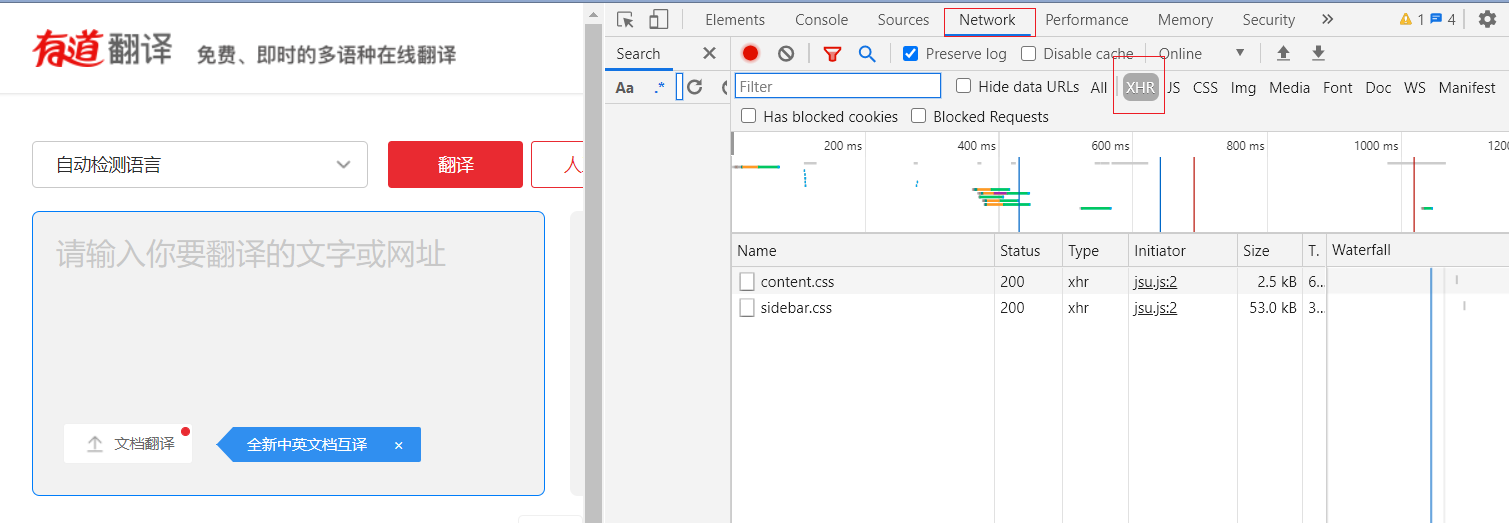Image resolution: width=1509 pixels, height=523 pixels.
Task: Open the Online throttling dropdown
Action: tap(1201, 54)
